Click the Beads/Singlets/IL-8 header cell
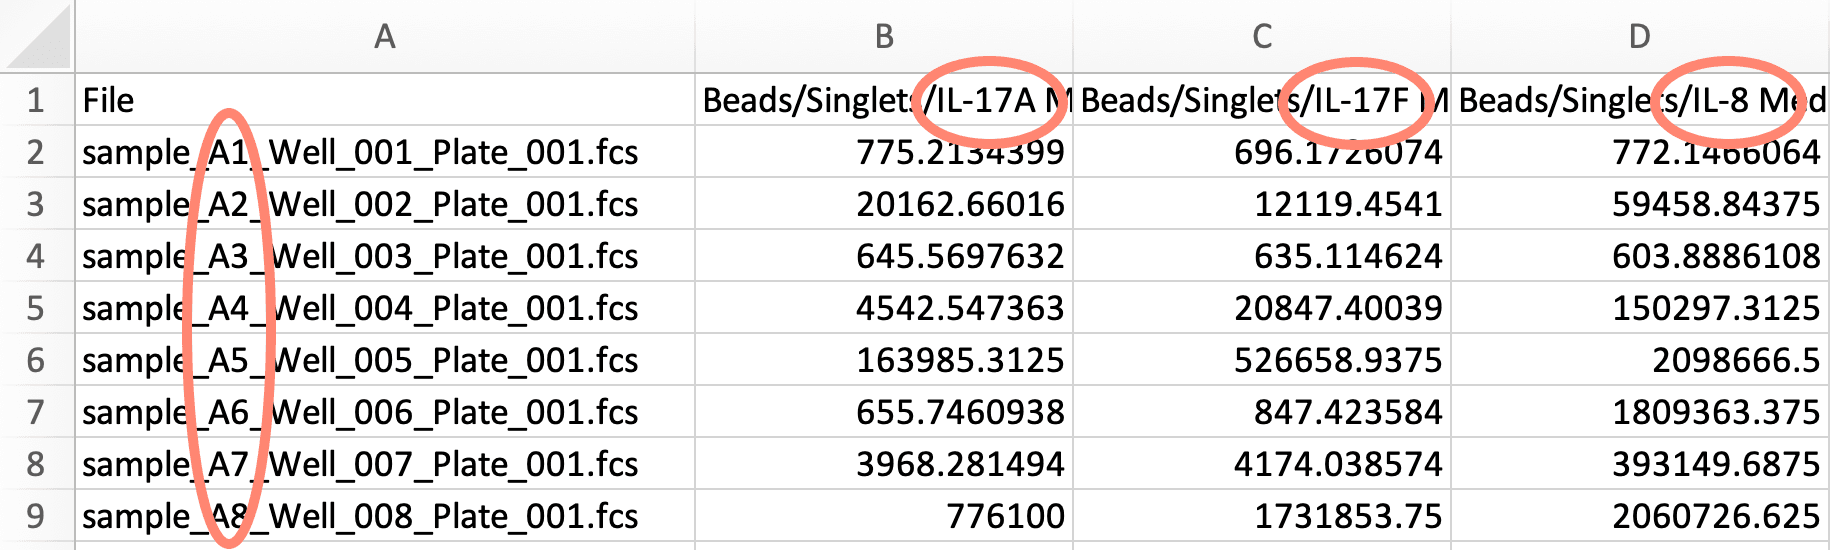Image resolution: width=1830 pixels, height=550 pixels. tap(1640, 100)
